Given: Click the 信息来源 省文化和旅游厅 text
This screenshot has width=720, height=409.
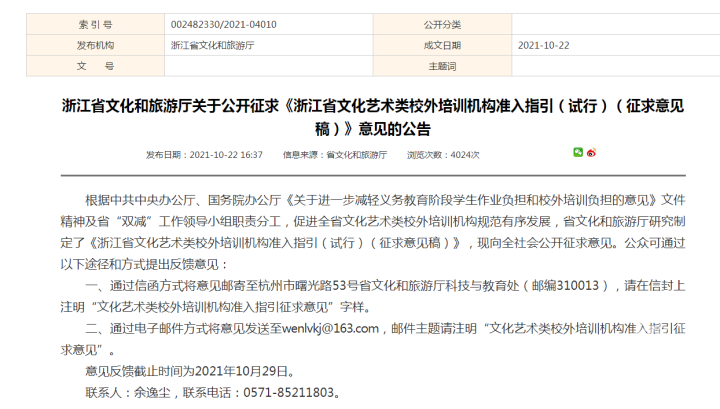Looking at the screenshot, I should point(334,155).
